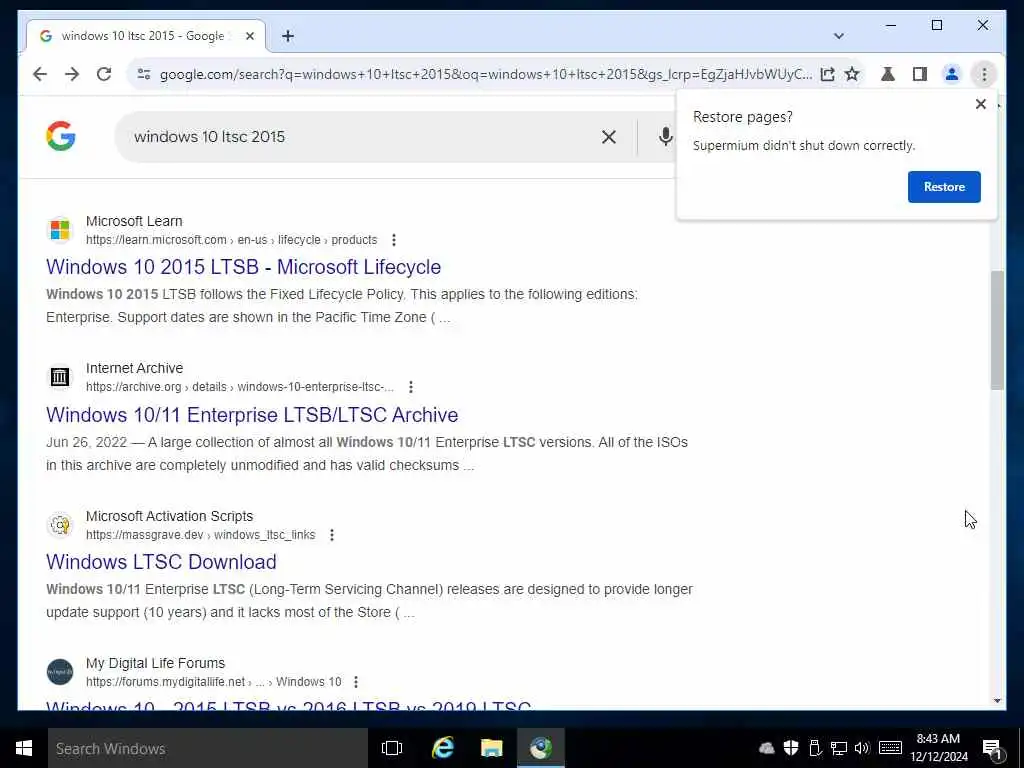Open more options for My Digital Life Forums result
Viewport: 1024px width, 768px height.
pyautogui.click(x=355, y=682)
